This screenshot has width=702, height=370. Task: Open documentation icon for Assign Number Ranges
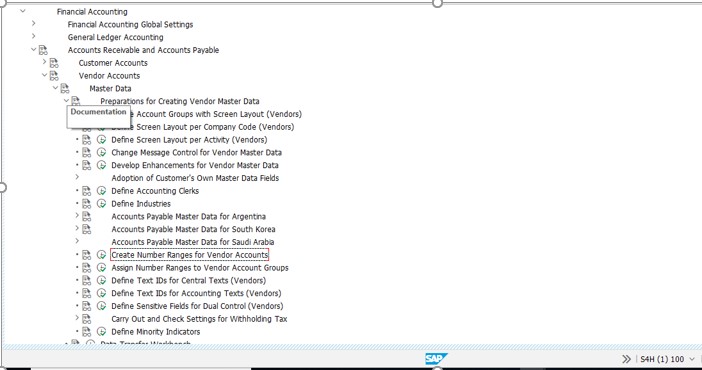click(x=86, y=268)
